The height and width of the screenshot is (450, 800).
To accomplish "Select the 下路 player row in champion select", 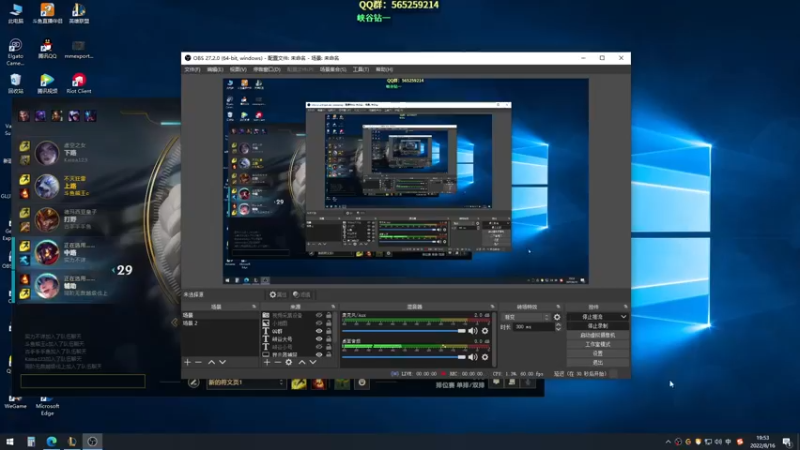I will click(x=65, y=153).
